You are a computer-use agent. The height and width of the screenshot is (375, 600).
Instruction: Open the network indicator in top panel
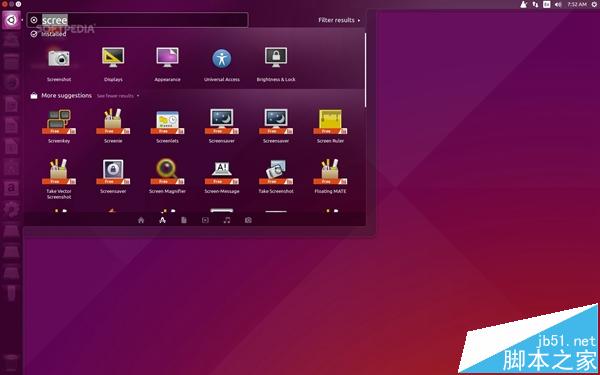click(x=535, y=4)
